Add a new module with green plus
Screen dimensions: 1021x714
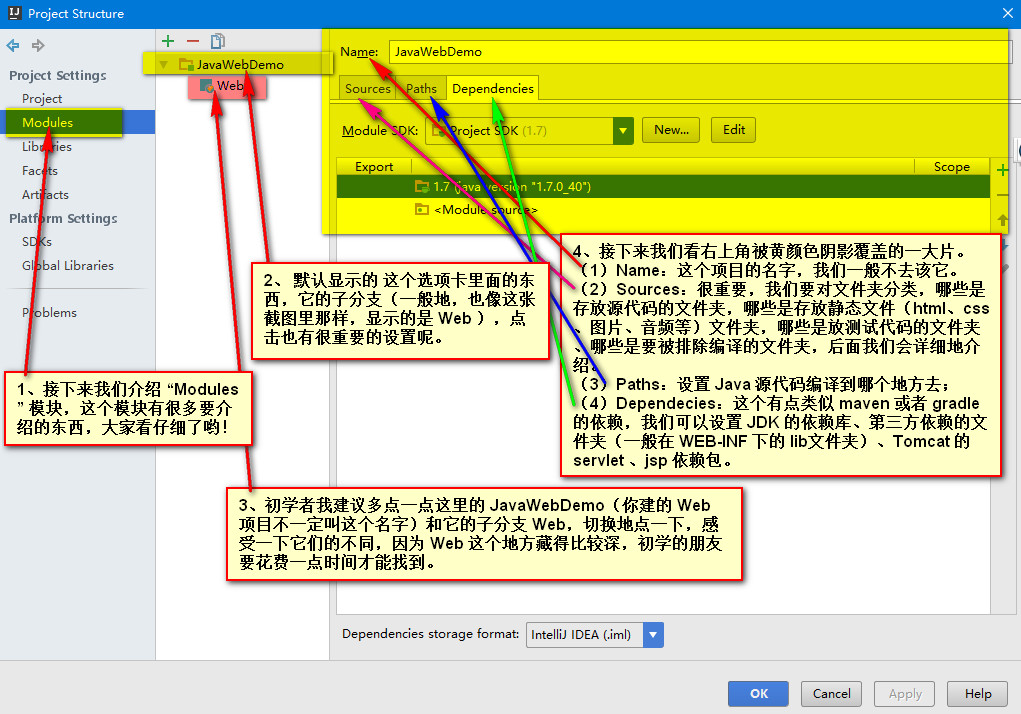coord(168,41)
